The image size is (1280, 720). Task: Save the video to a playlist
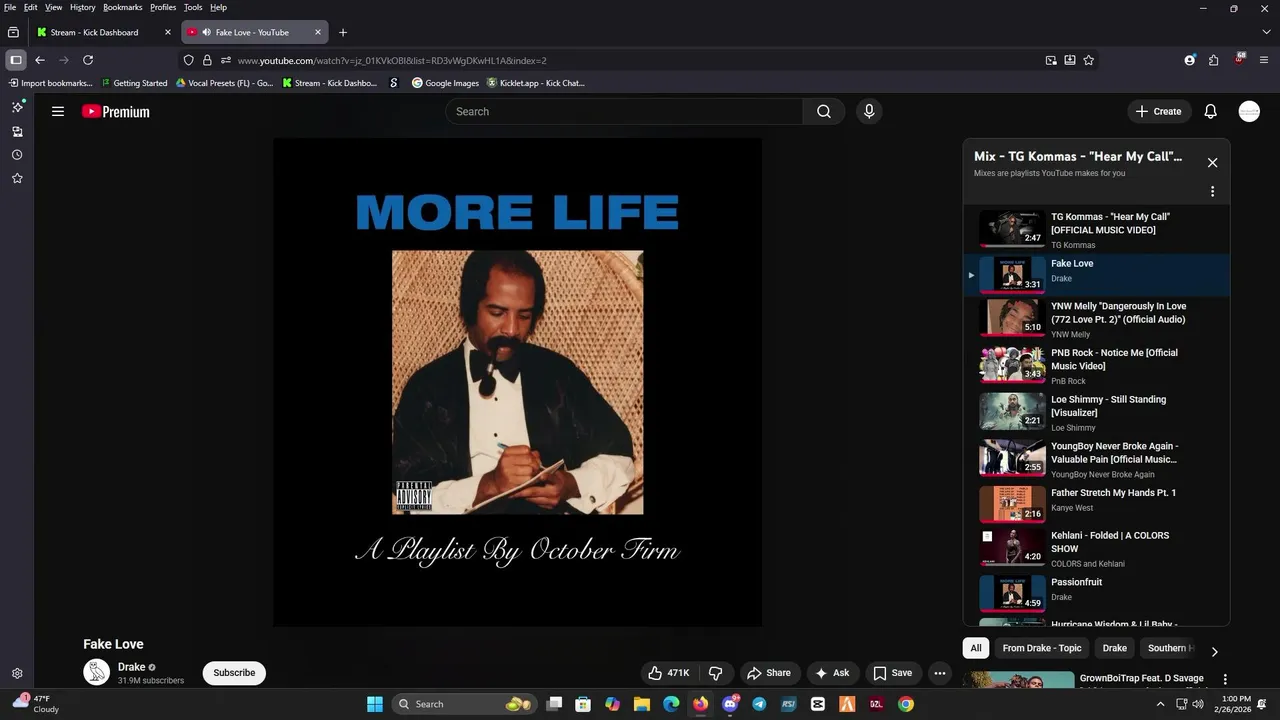point(892,673)
